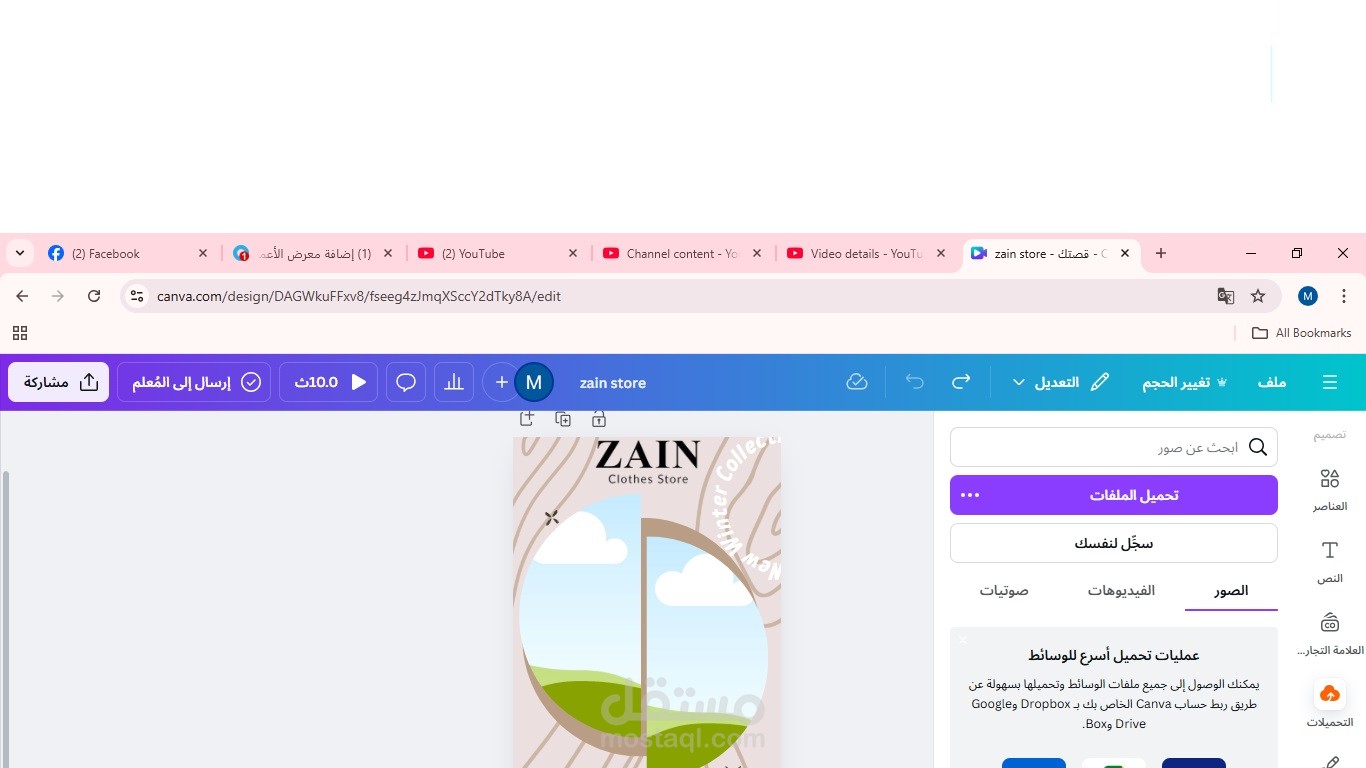Duplicate the page with the copy icon
This screenshot has height=768, width=1366.
563,419
